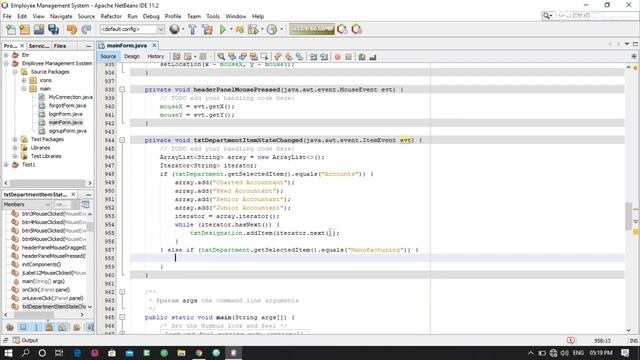Collapse the txtDepartmentItemStateChanged method code fold
The width and height of the screenshot is (640, 360).
point(122,140)
